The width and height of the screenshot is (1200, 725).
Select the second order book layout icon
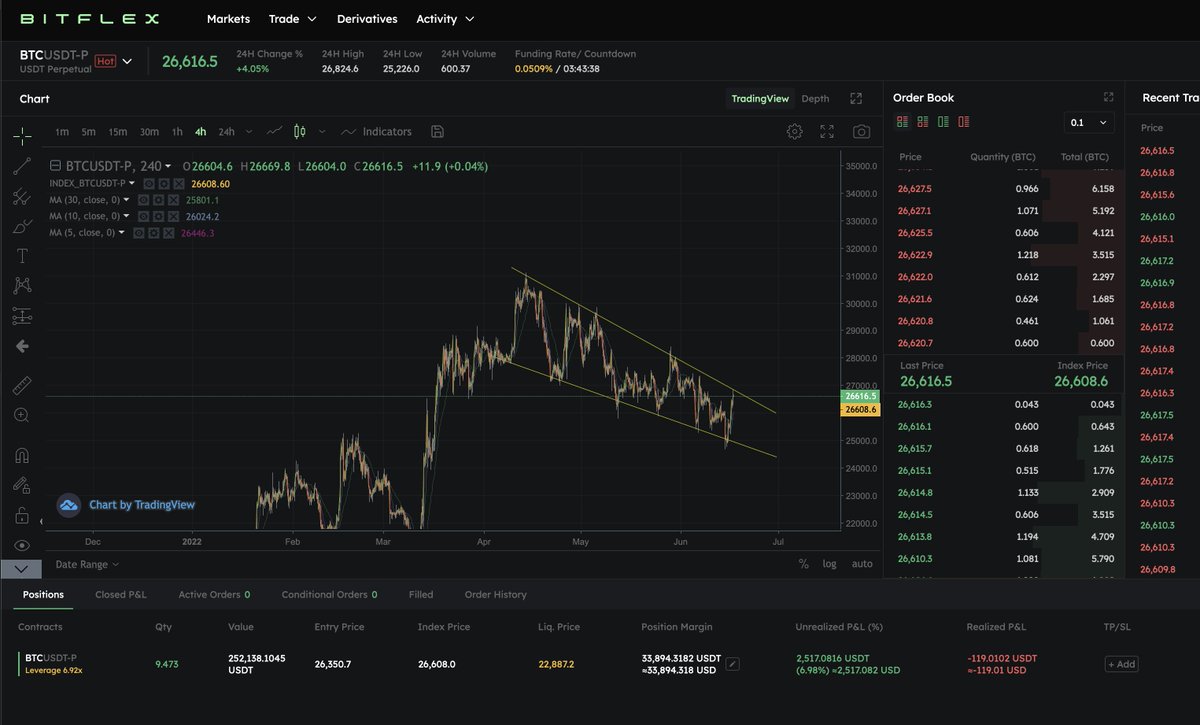pos(922,122)
